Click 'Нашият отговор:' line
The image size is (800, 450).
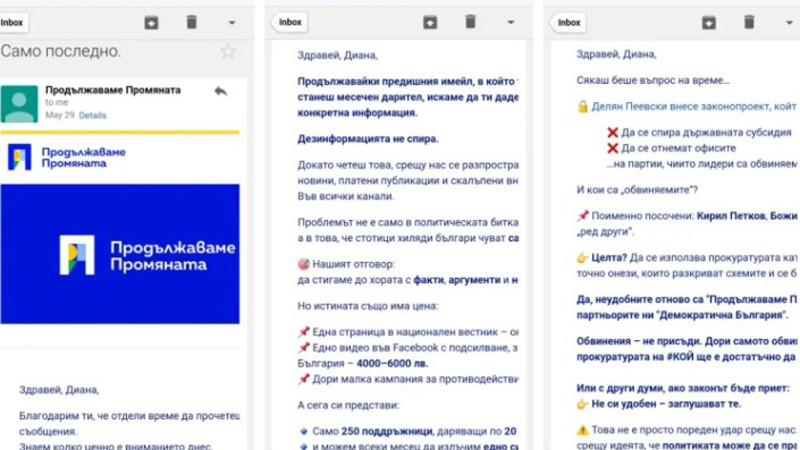tap(353, 264)
